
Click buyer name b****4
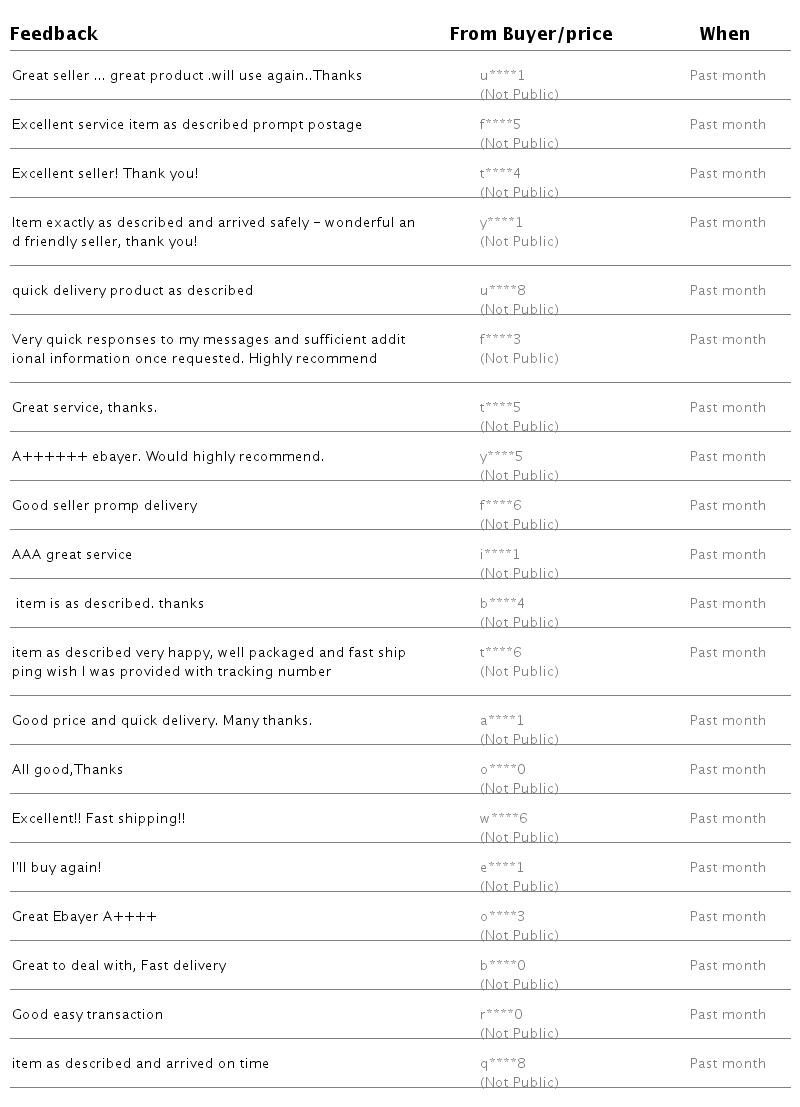tap(502, 603)
